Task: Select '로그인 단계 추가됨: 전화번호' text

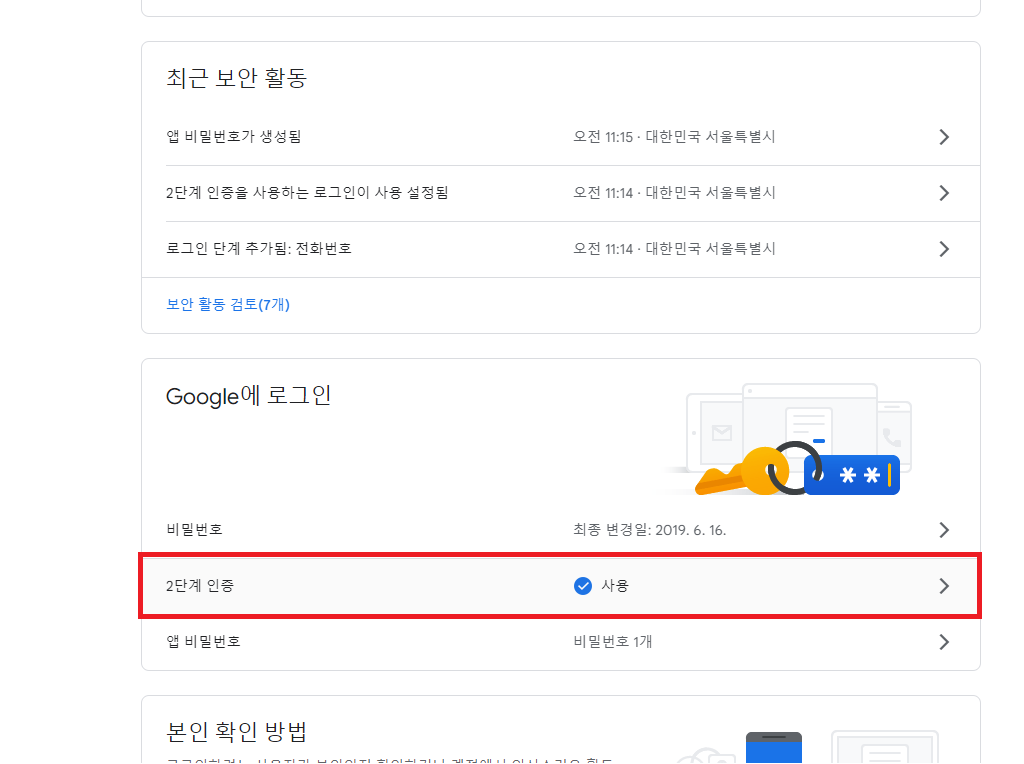Action: [x=259, y=249]
